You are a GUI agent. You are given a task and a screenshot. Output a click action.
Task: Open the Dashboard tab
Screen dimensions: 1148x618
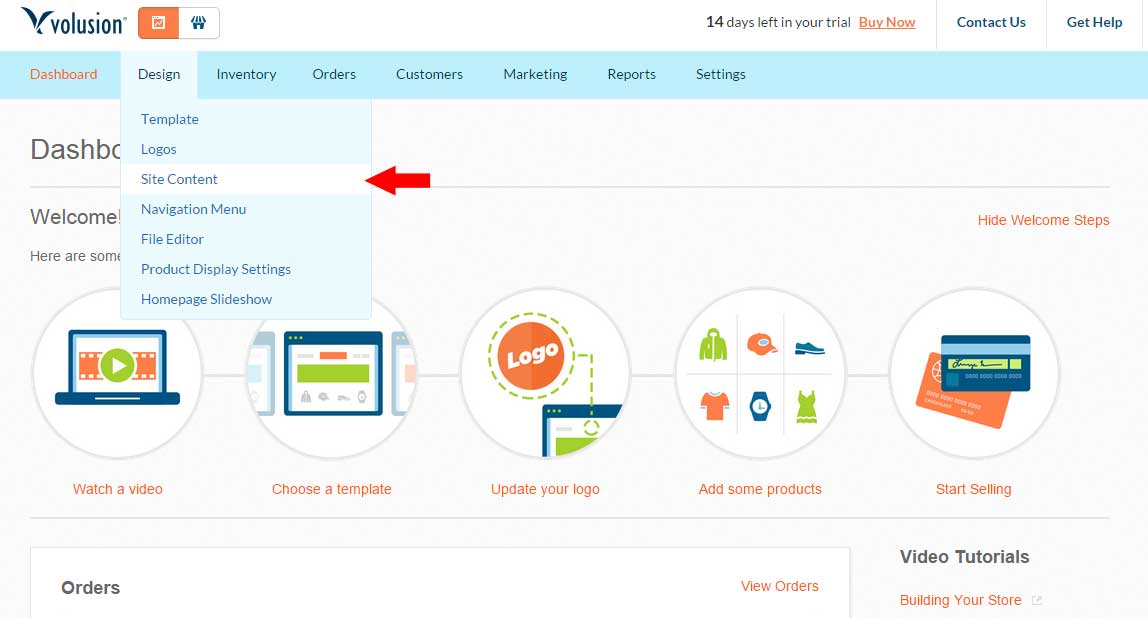(x=64, y=74)
